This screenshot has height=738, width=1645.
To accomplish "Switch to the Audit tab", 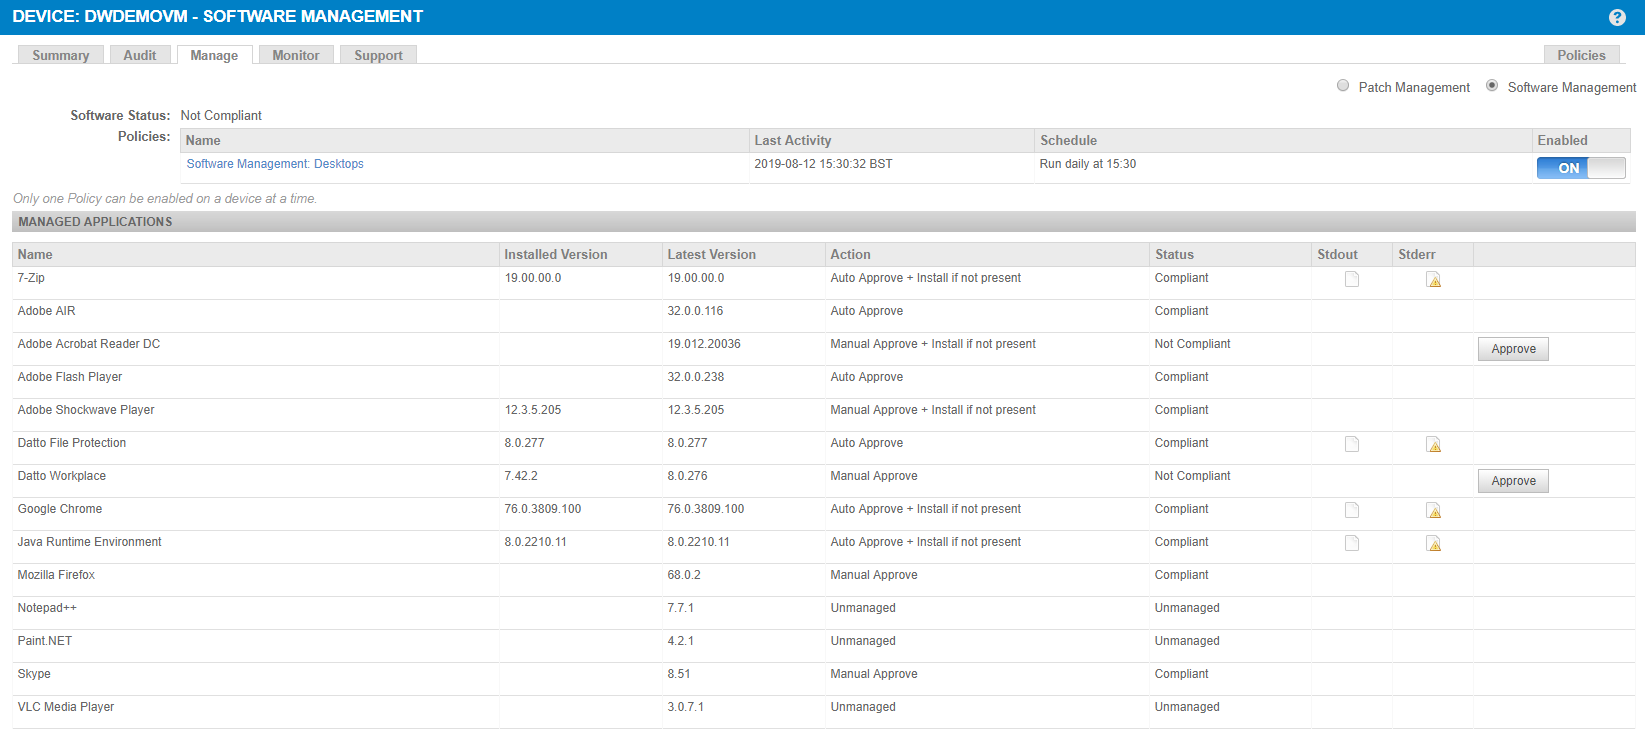I will tap(140, 55).
